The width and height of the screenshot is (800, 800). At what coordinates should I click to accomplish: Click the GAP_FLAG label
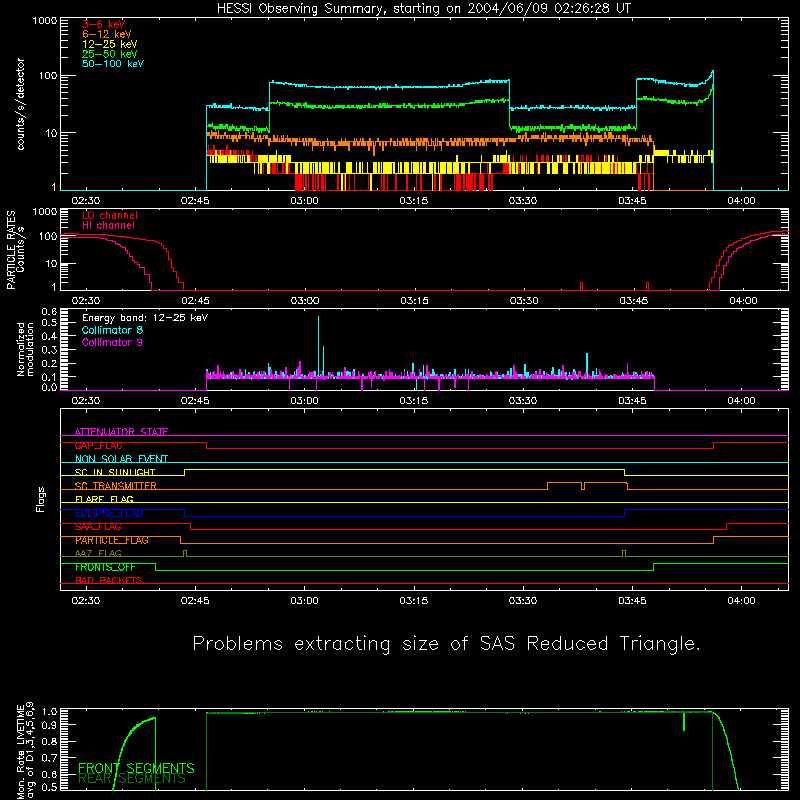pyautogui.click(x=98, y=445)
